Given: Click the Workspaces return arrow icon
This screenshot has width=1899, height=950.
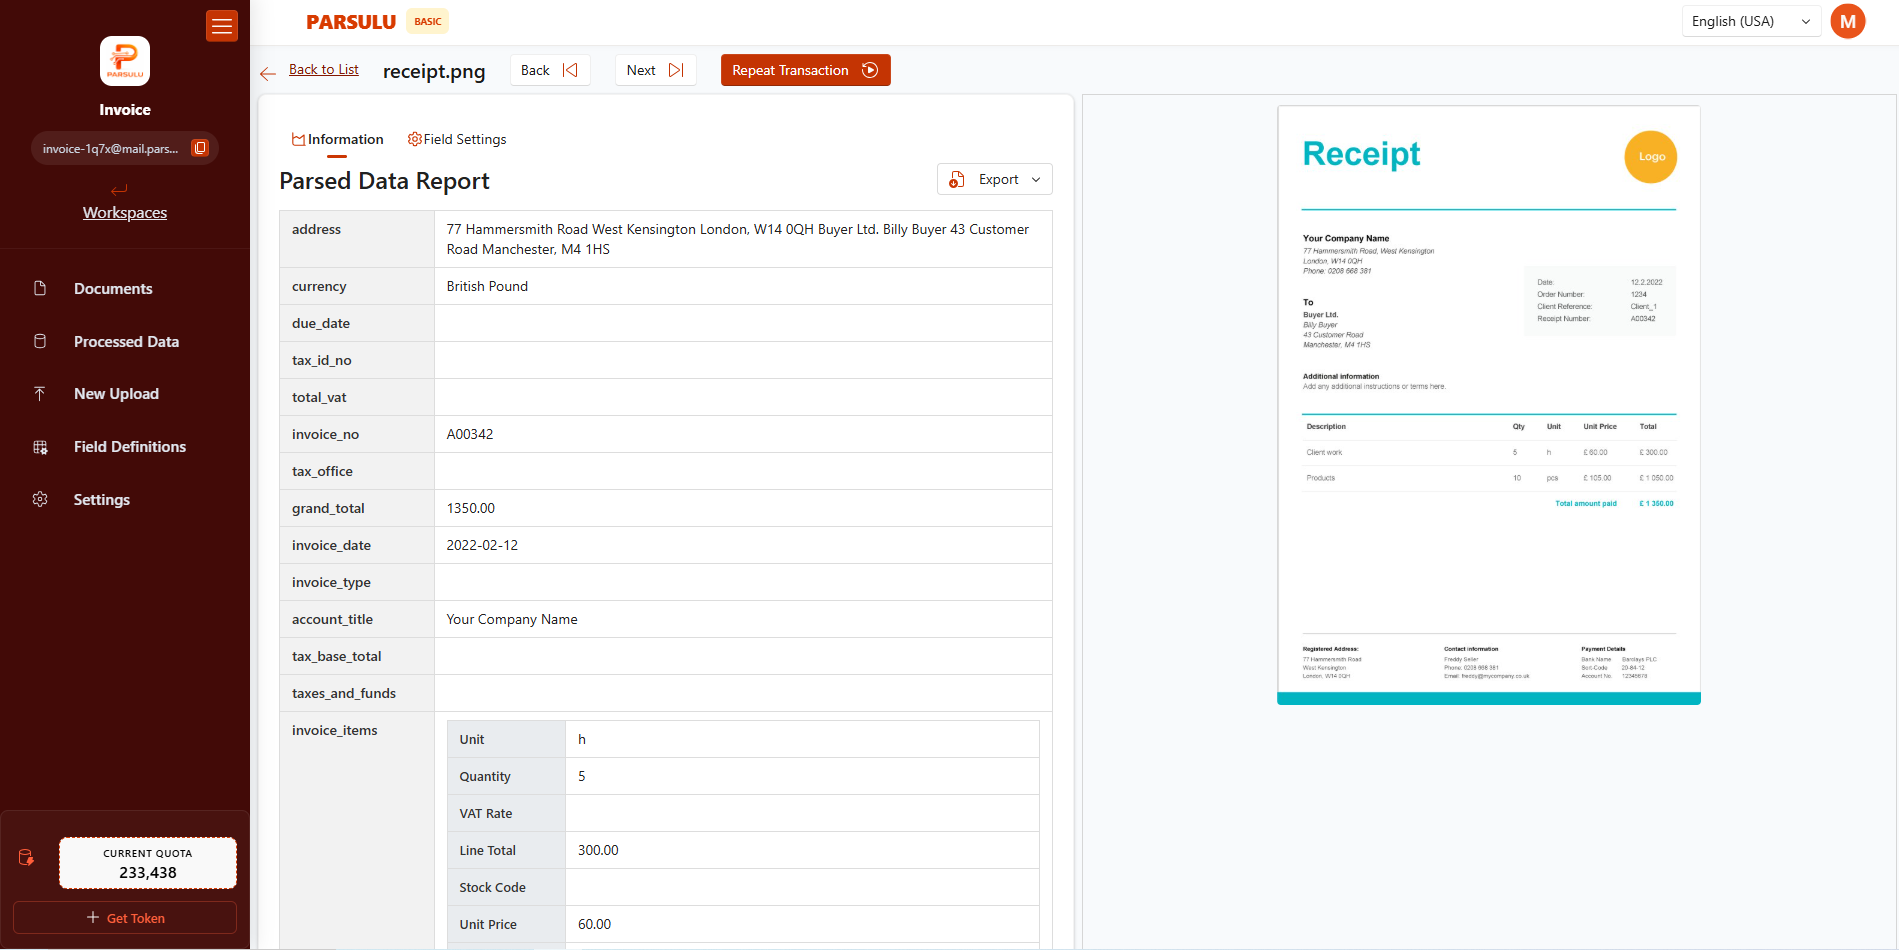Looking at the screenshot, I should tap(120, 190).
